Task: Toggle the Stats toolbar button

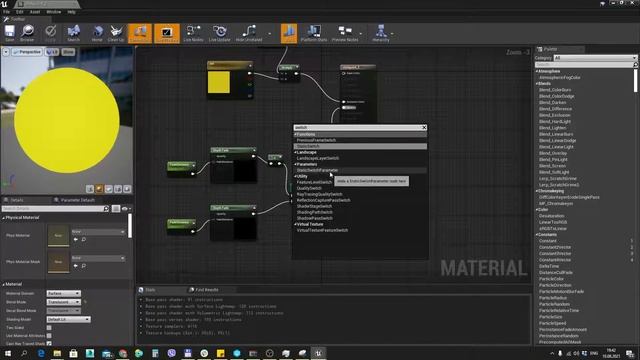Action: (x=289, y=33)
